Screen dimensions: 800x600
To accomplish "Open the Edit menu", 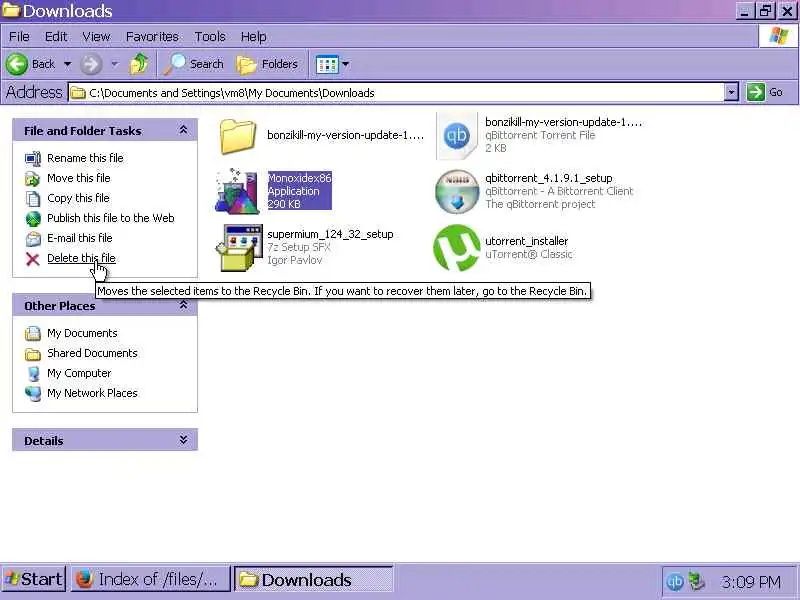I will click(56, 37).
